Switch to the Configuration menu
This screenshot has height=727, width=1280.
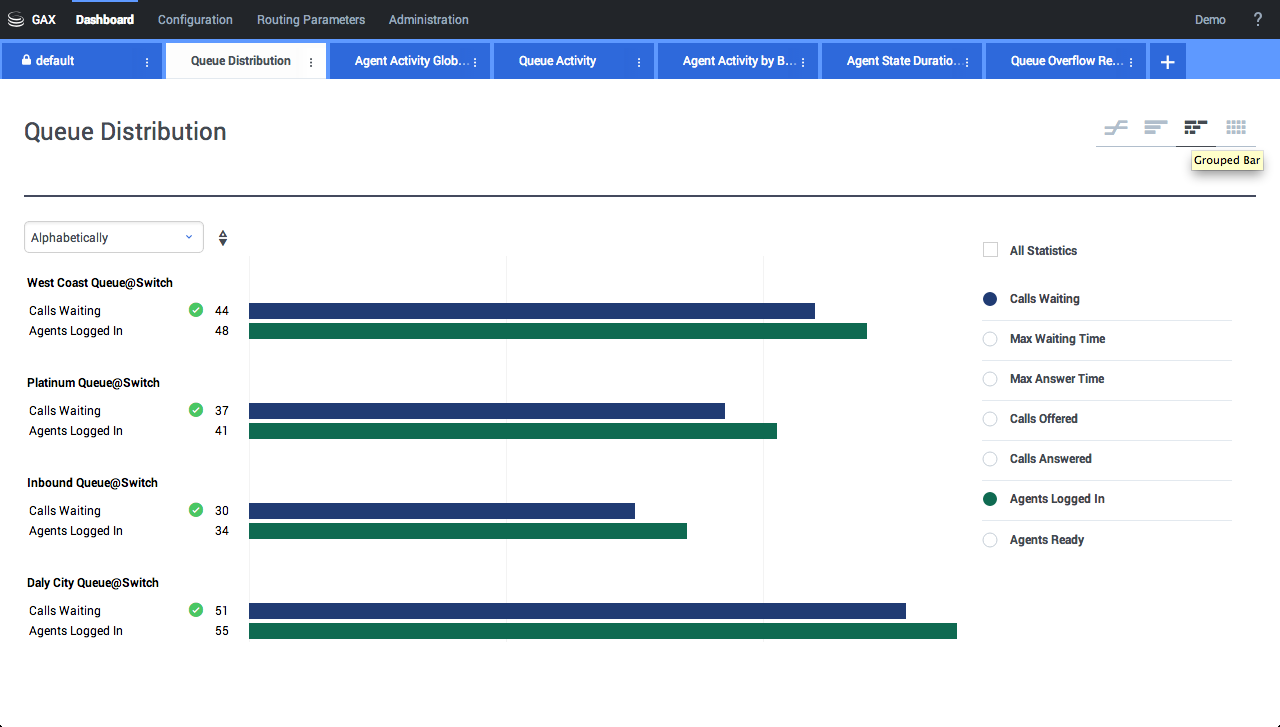pos(195,19)
